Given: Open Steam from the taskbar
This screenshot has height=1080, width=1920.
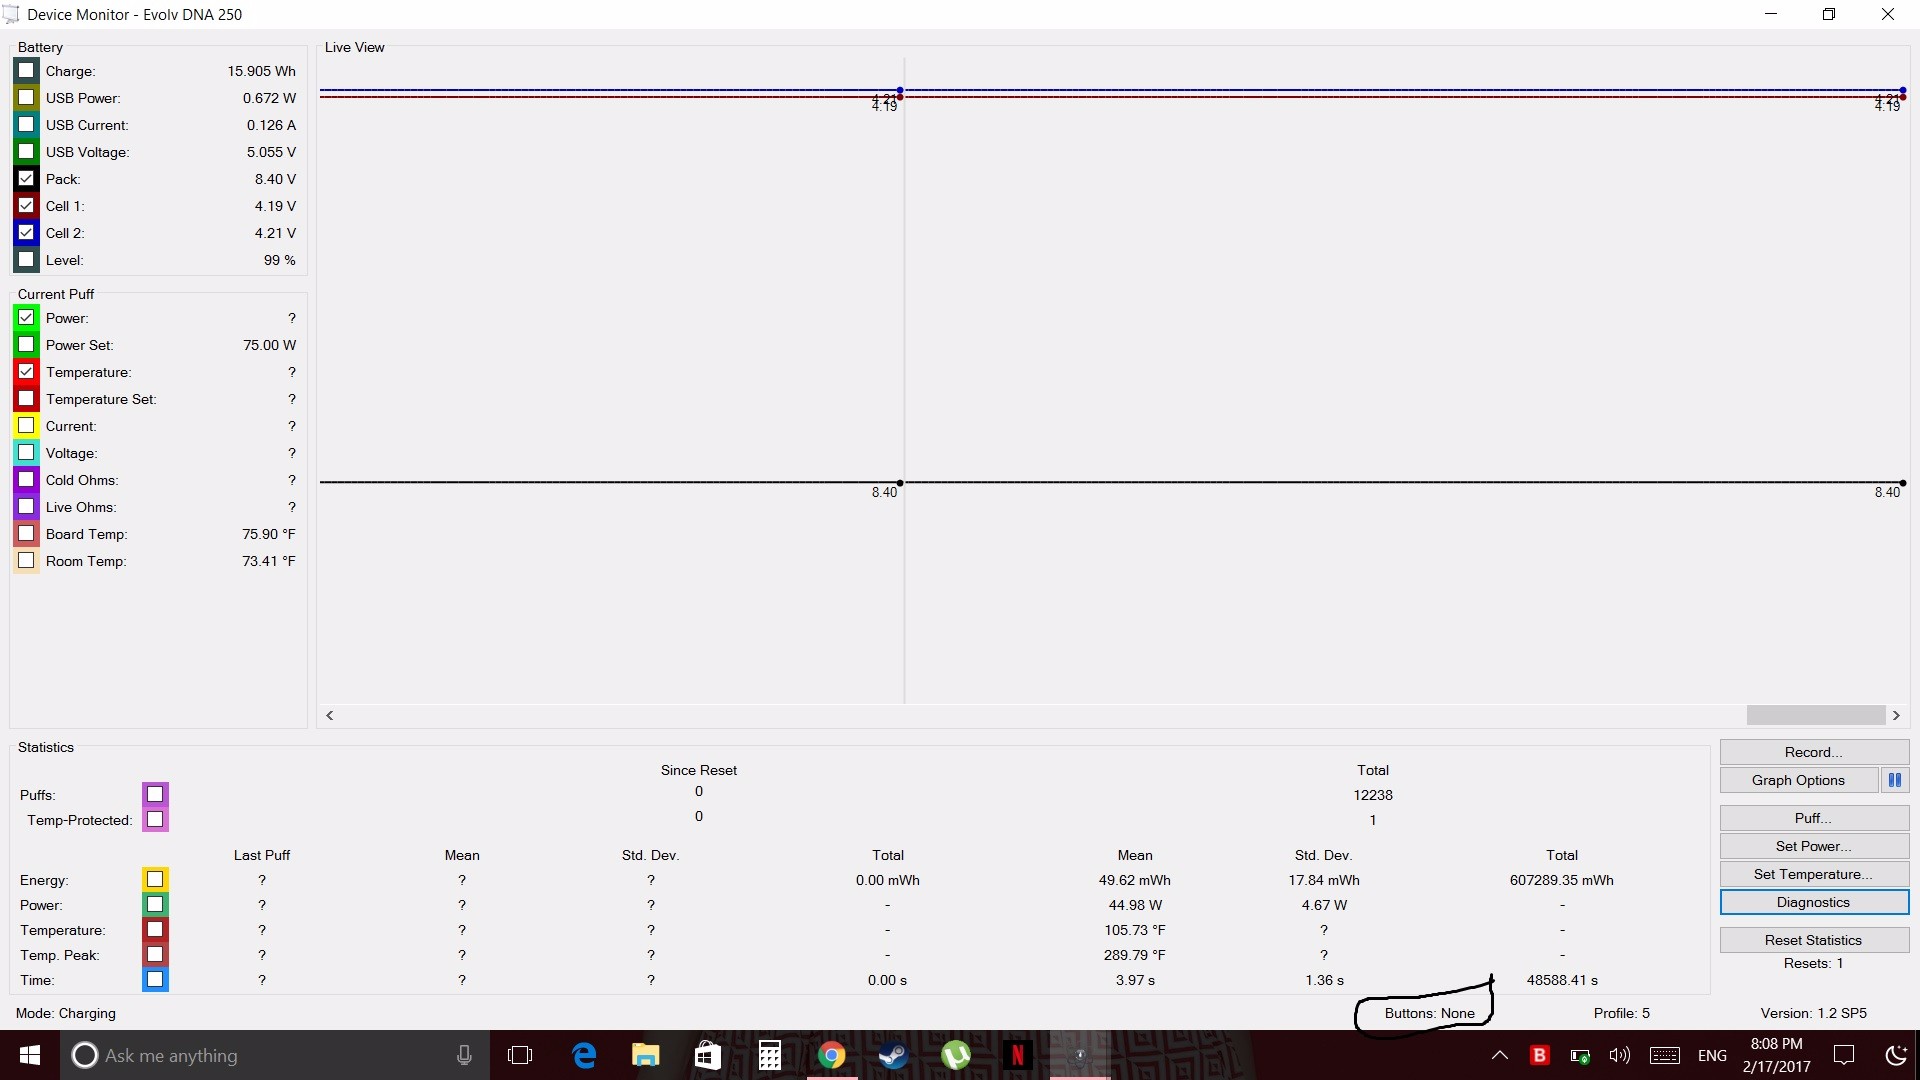Looking at the screenshot, I should [893, 1055].
